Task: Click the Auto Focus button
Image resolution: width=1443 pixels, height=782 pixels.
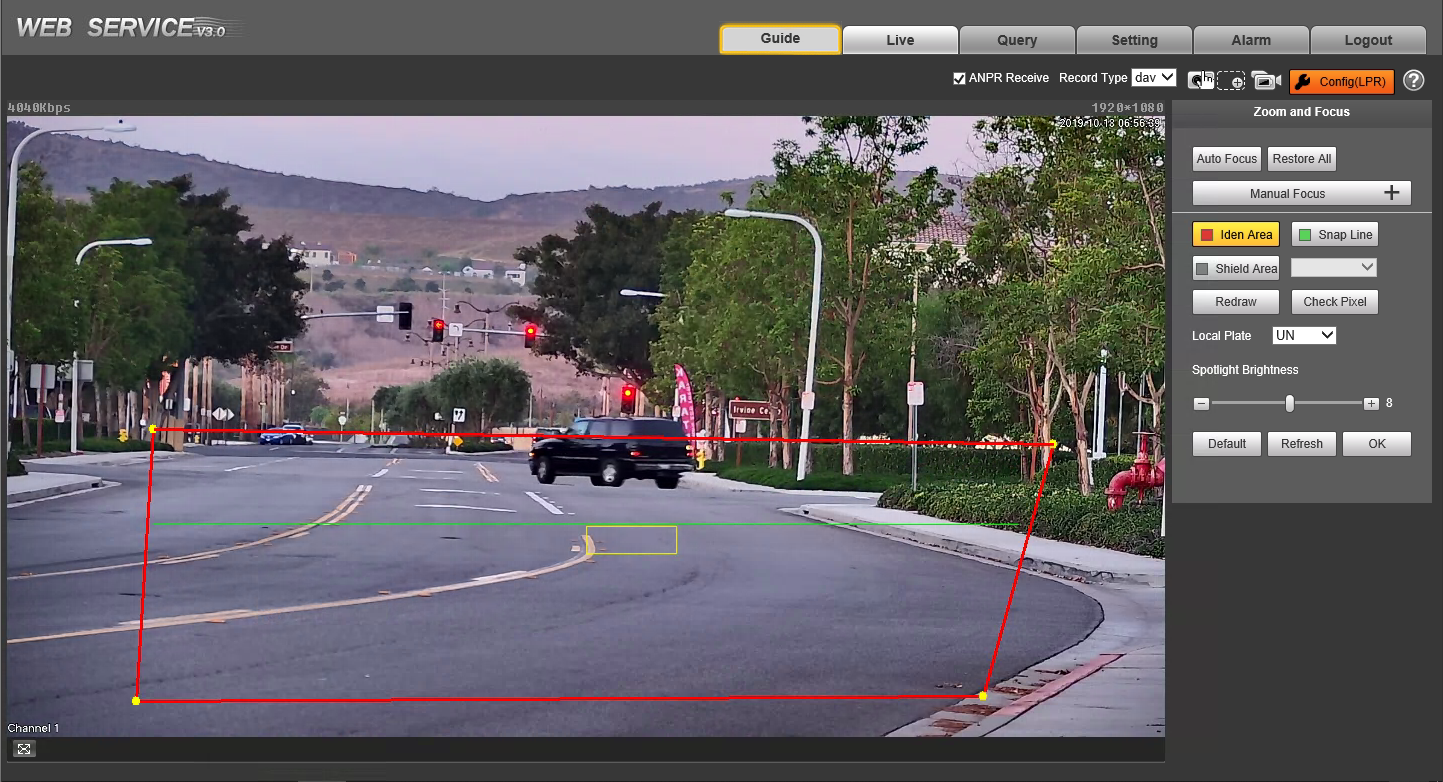Action: [x=1227, y=159]
